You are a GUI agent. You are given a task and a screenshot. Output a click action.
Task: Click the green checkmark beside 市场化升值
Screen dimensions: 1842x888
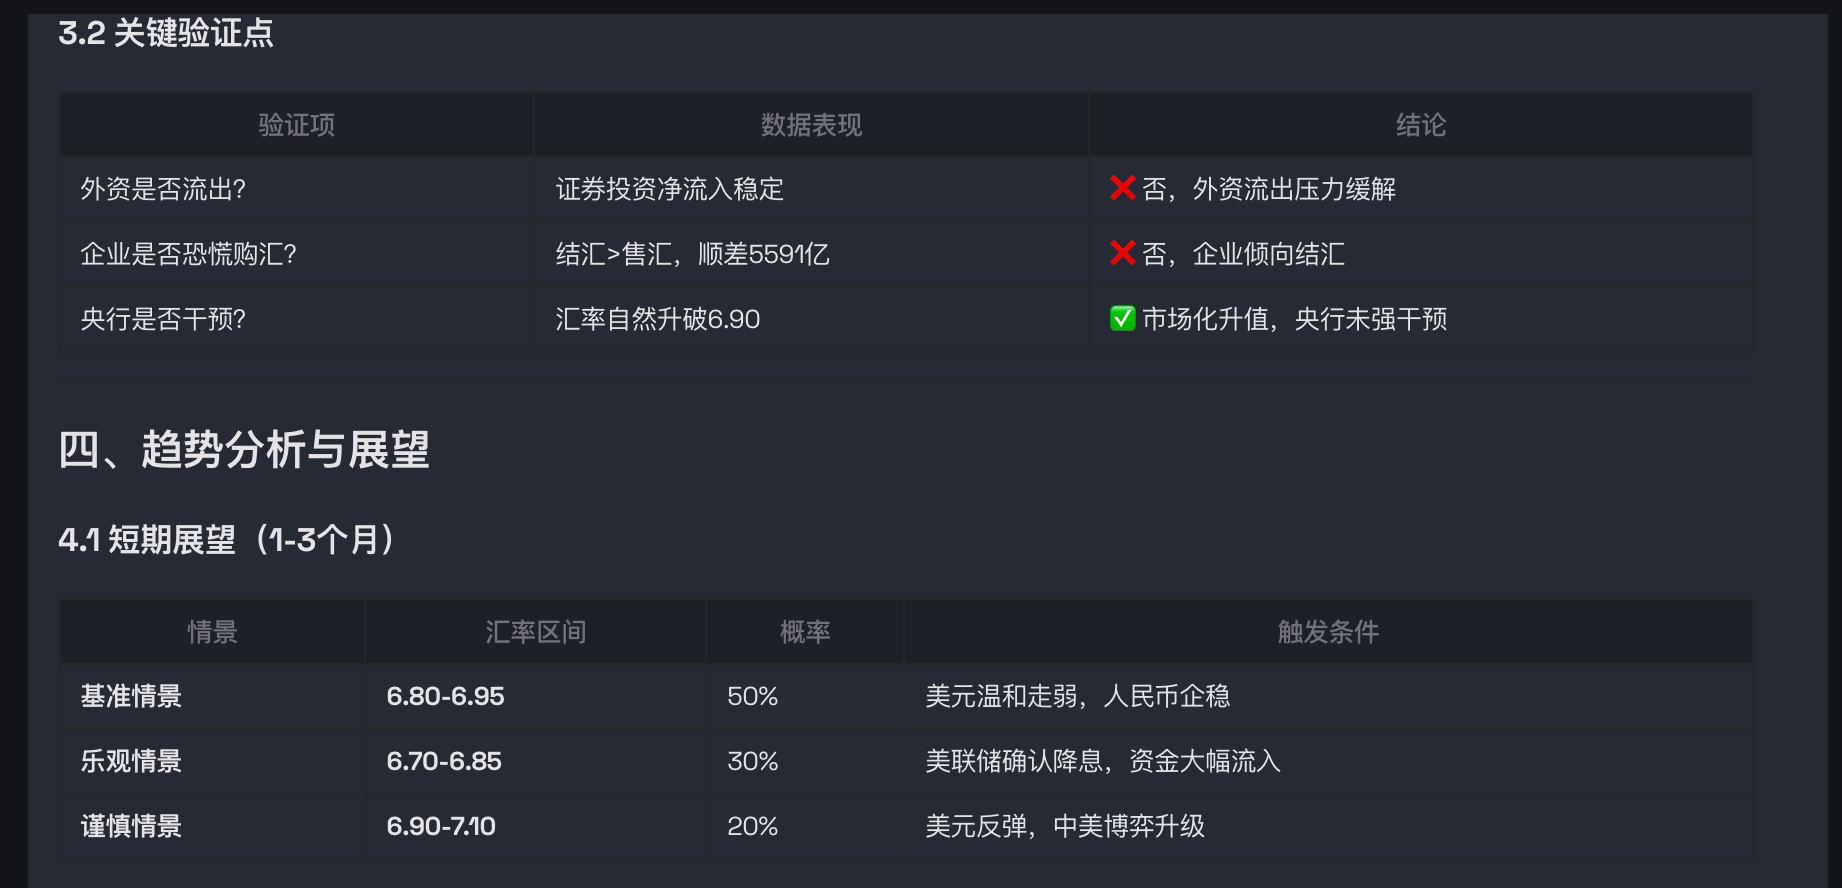(x=1122, y=319)
